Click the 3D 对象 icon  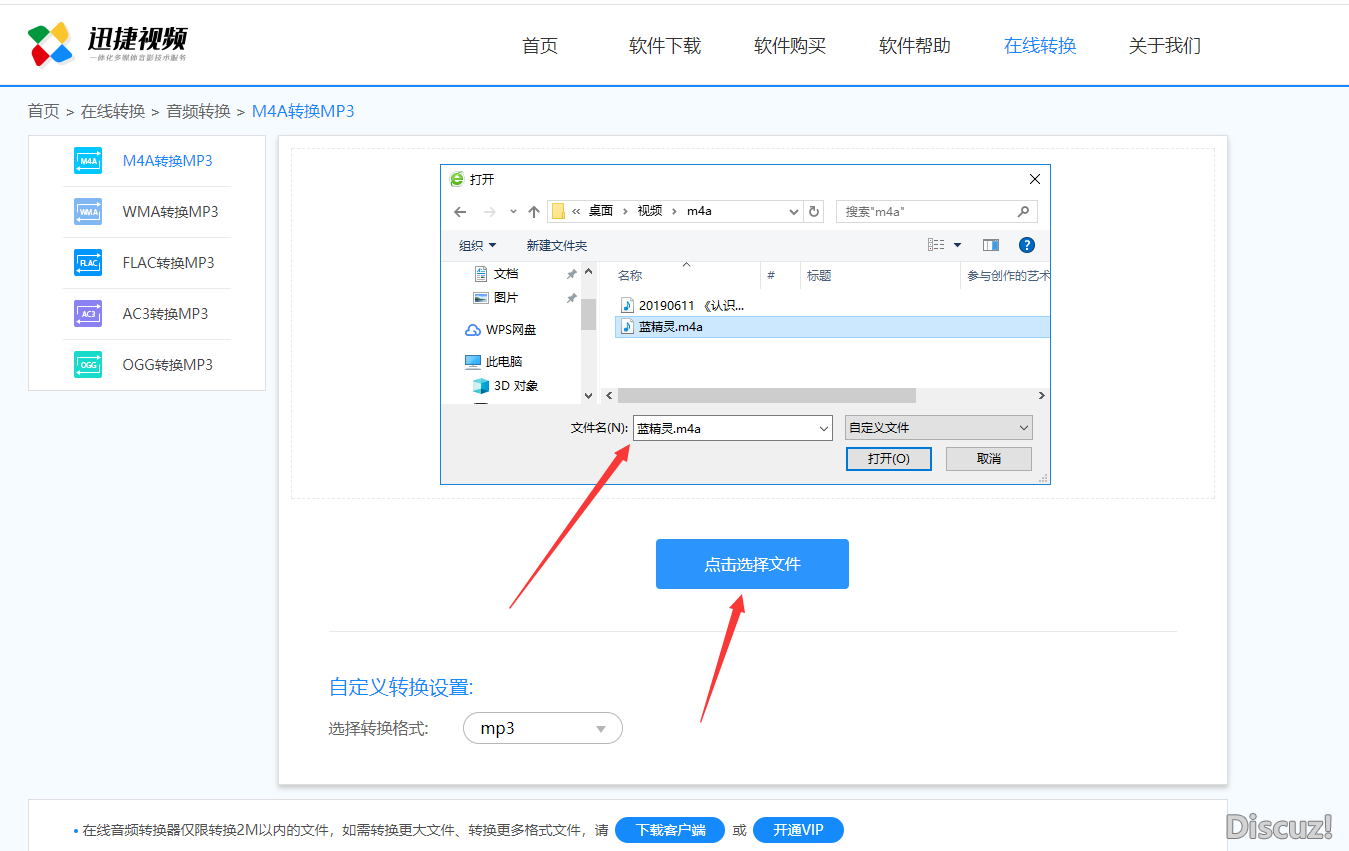(480, 386)
